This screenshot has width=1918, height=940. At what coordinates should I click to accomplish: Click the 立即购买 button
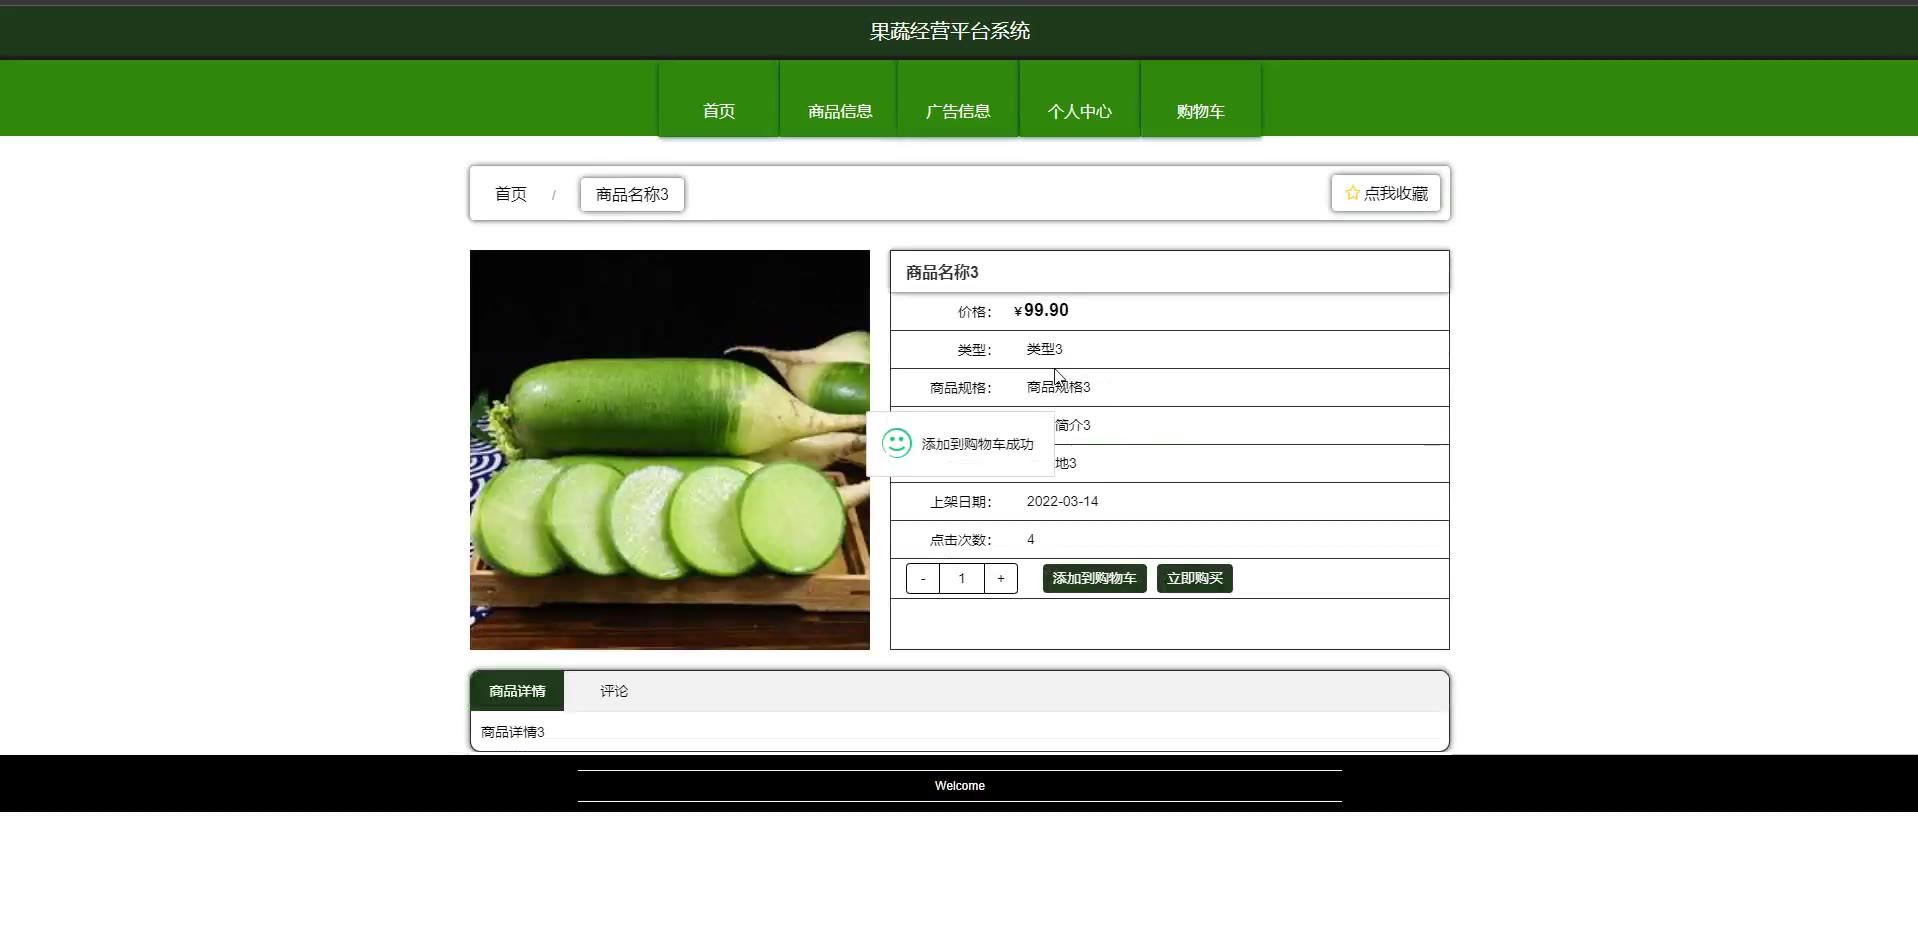pyautogui.click(x=1195, y=578)
